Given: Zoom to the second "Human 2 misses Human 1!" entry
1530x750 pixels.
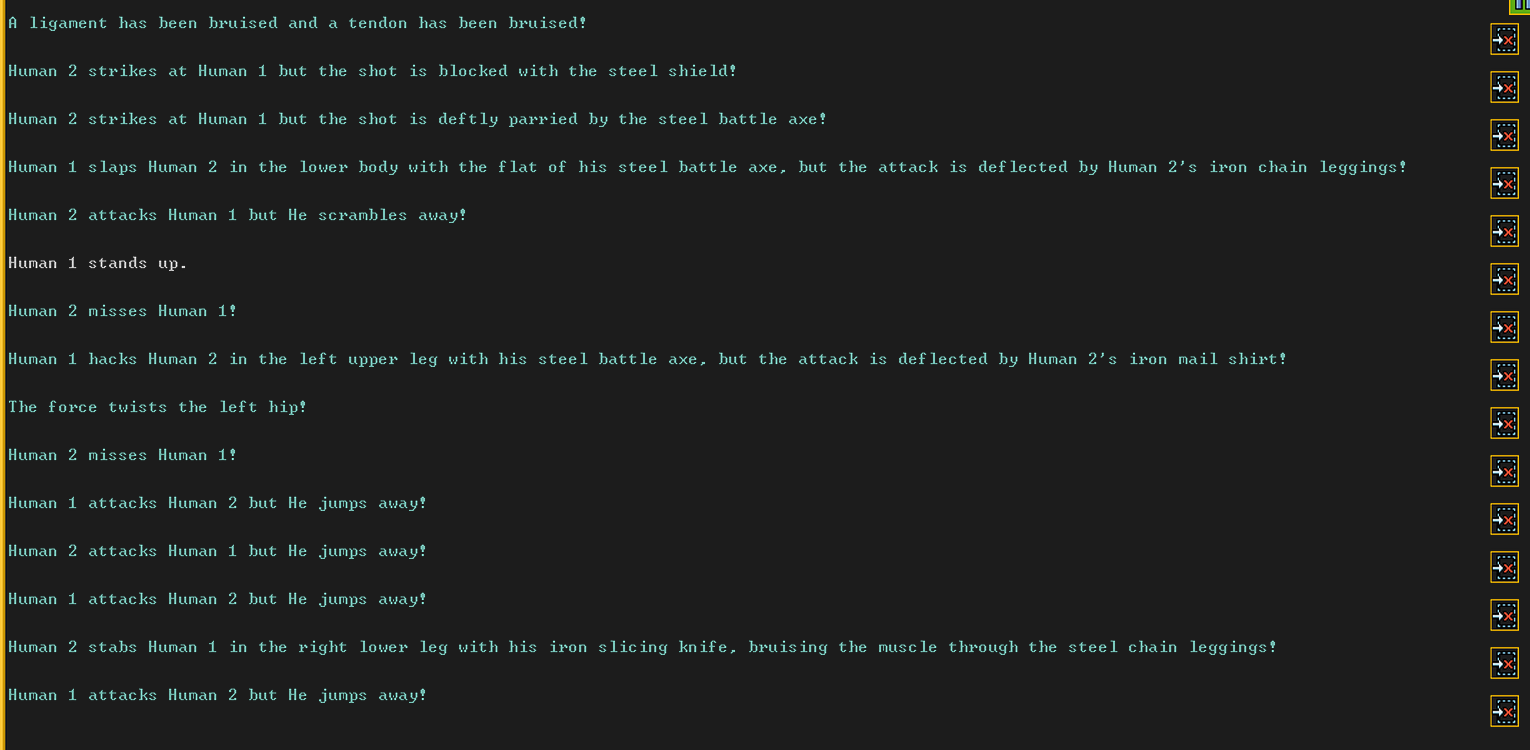Looking at the screenshot, I should pyautogui.click(x=1504, y=472).
